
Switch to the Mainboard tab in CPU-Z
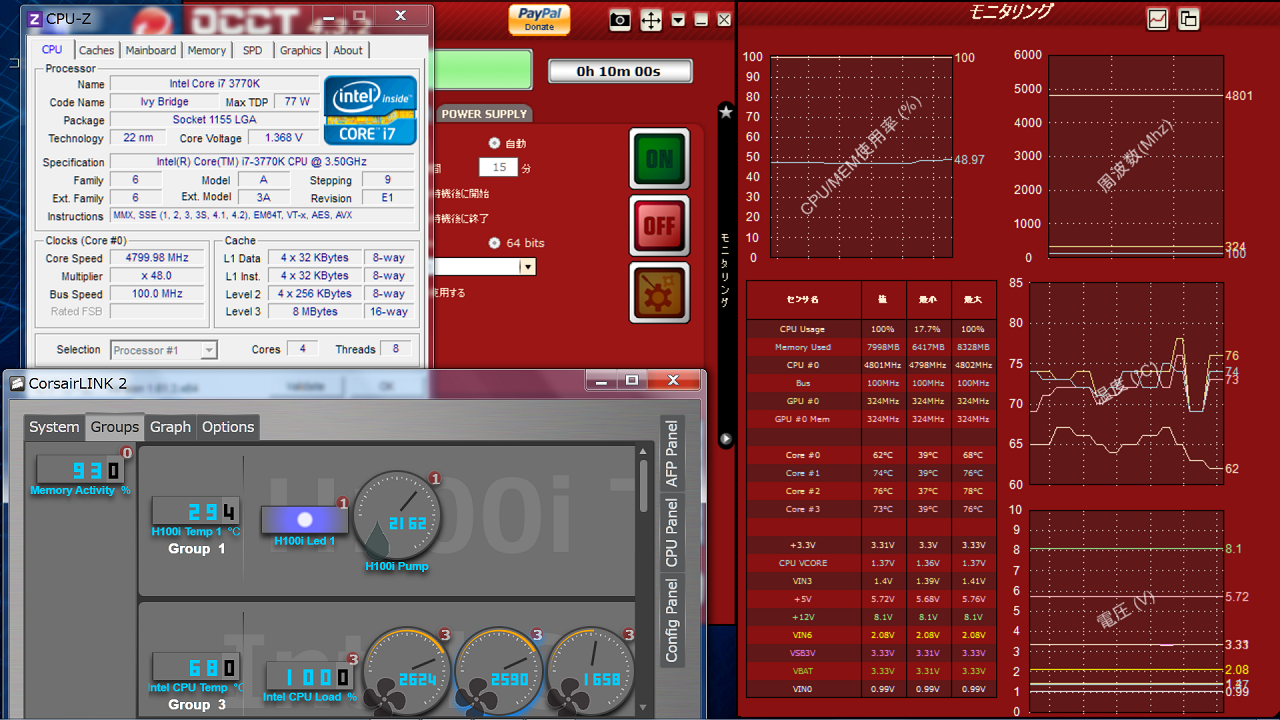coord(151,50)
